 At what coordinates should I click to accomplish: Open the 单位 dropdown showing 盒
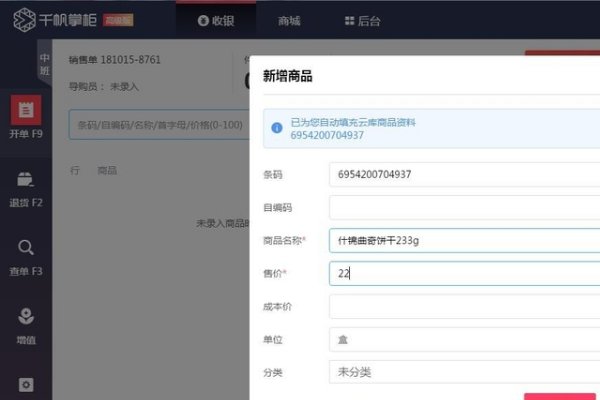pos(464,339)
